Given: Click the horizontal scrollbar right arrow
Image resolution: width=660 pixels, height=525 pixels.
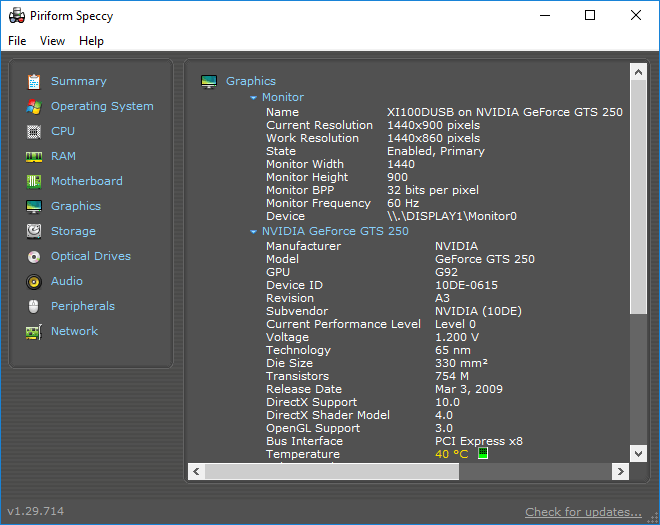Looking at the screenshot, I should point(620,471).
